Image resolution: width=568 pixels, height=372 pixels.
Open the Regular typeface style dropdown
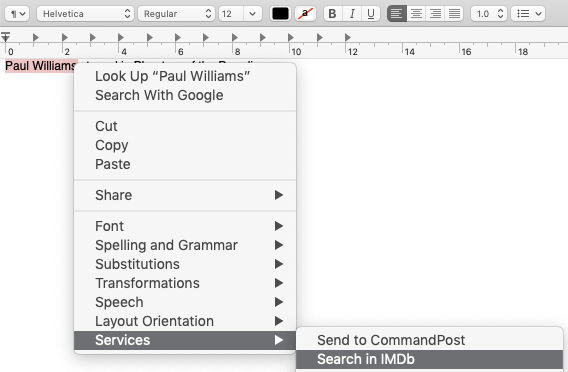[x=176, y=14]
